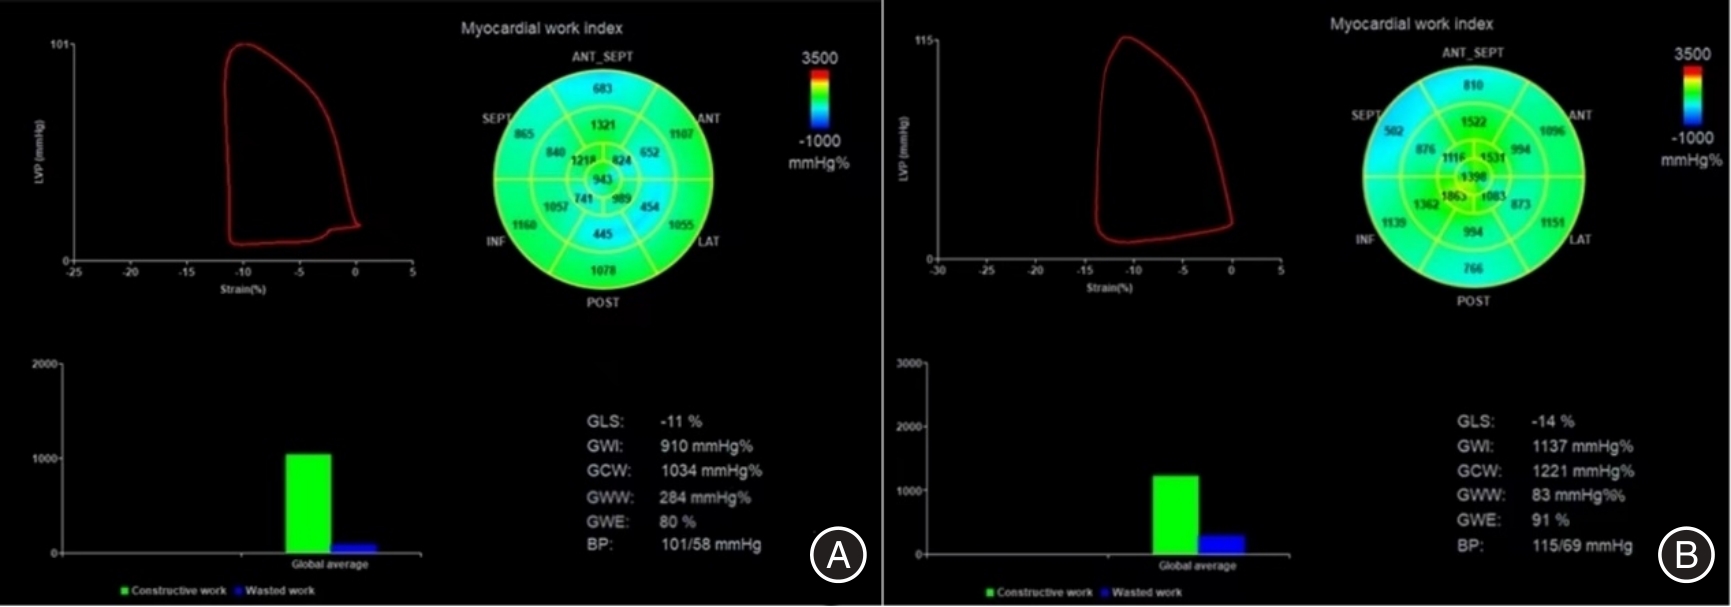Click the Myocardial work index title in panel B
Screen dimensions: 1731x607
(x=1411, y=24)
